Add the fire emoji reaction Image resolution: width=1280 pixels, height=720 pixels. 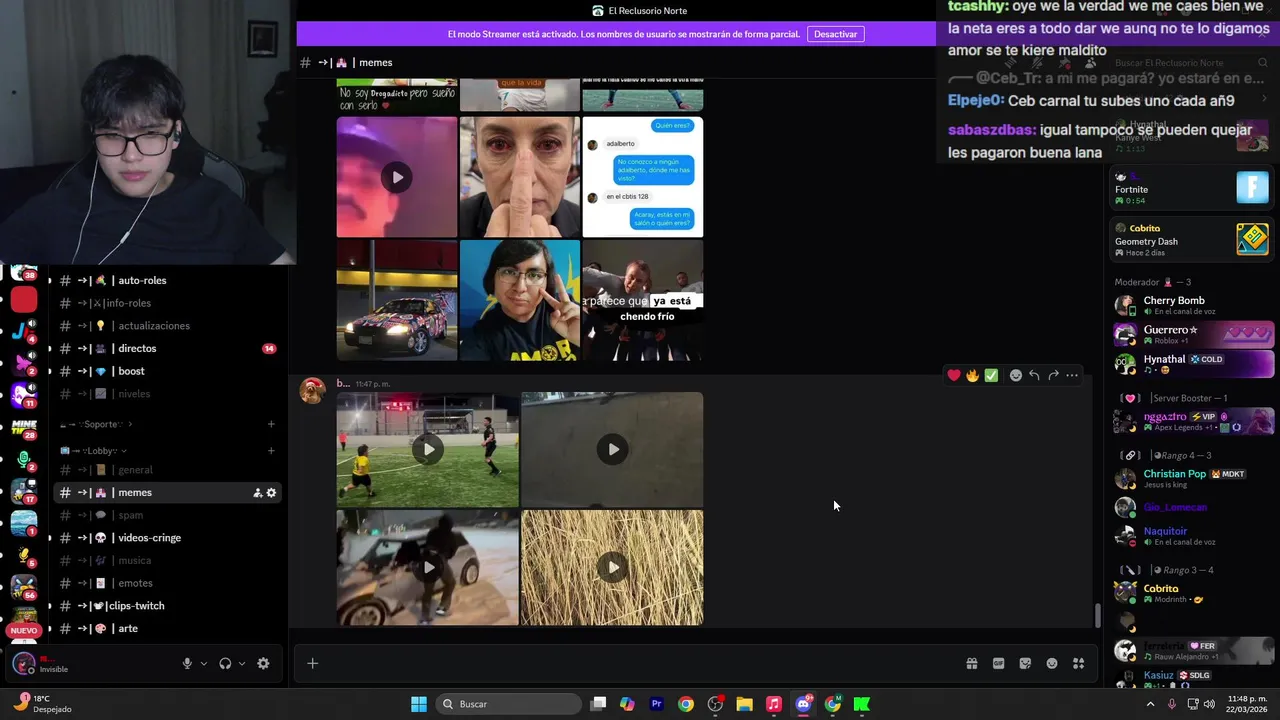pyautogui.click(x=972, y=375)
